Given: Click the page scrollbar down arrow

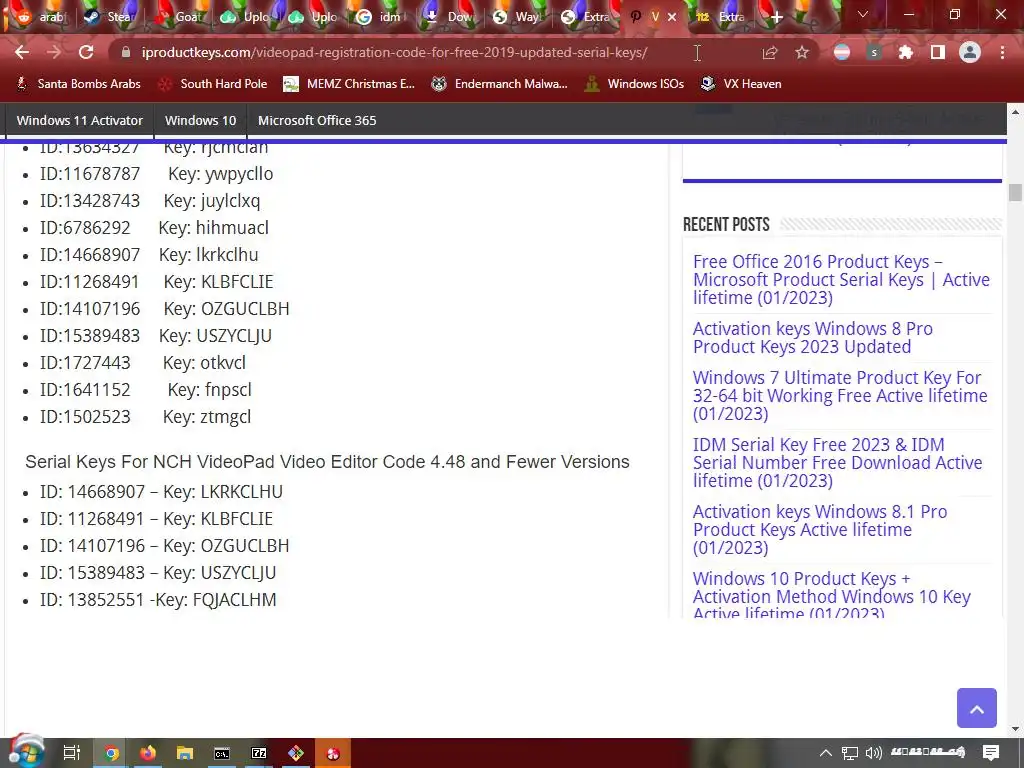Looking at the screenshot, I should pyautogui.click(x=1015, y=729).
